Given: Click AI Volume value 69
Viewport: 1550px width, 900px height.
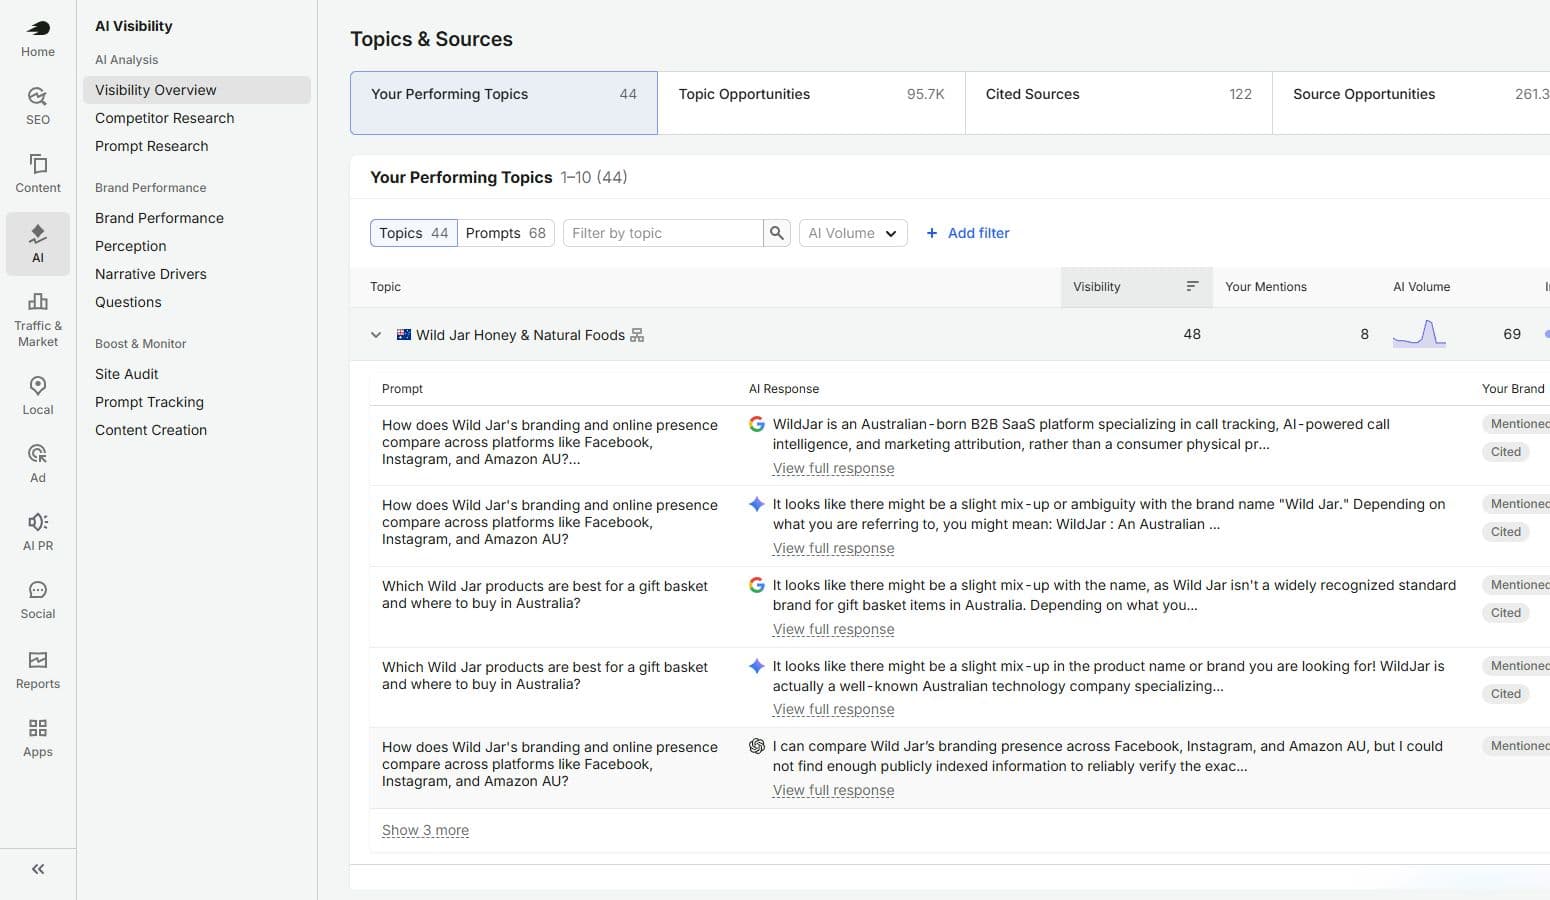Looking at the screenshot, I should pos(1512,334).
